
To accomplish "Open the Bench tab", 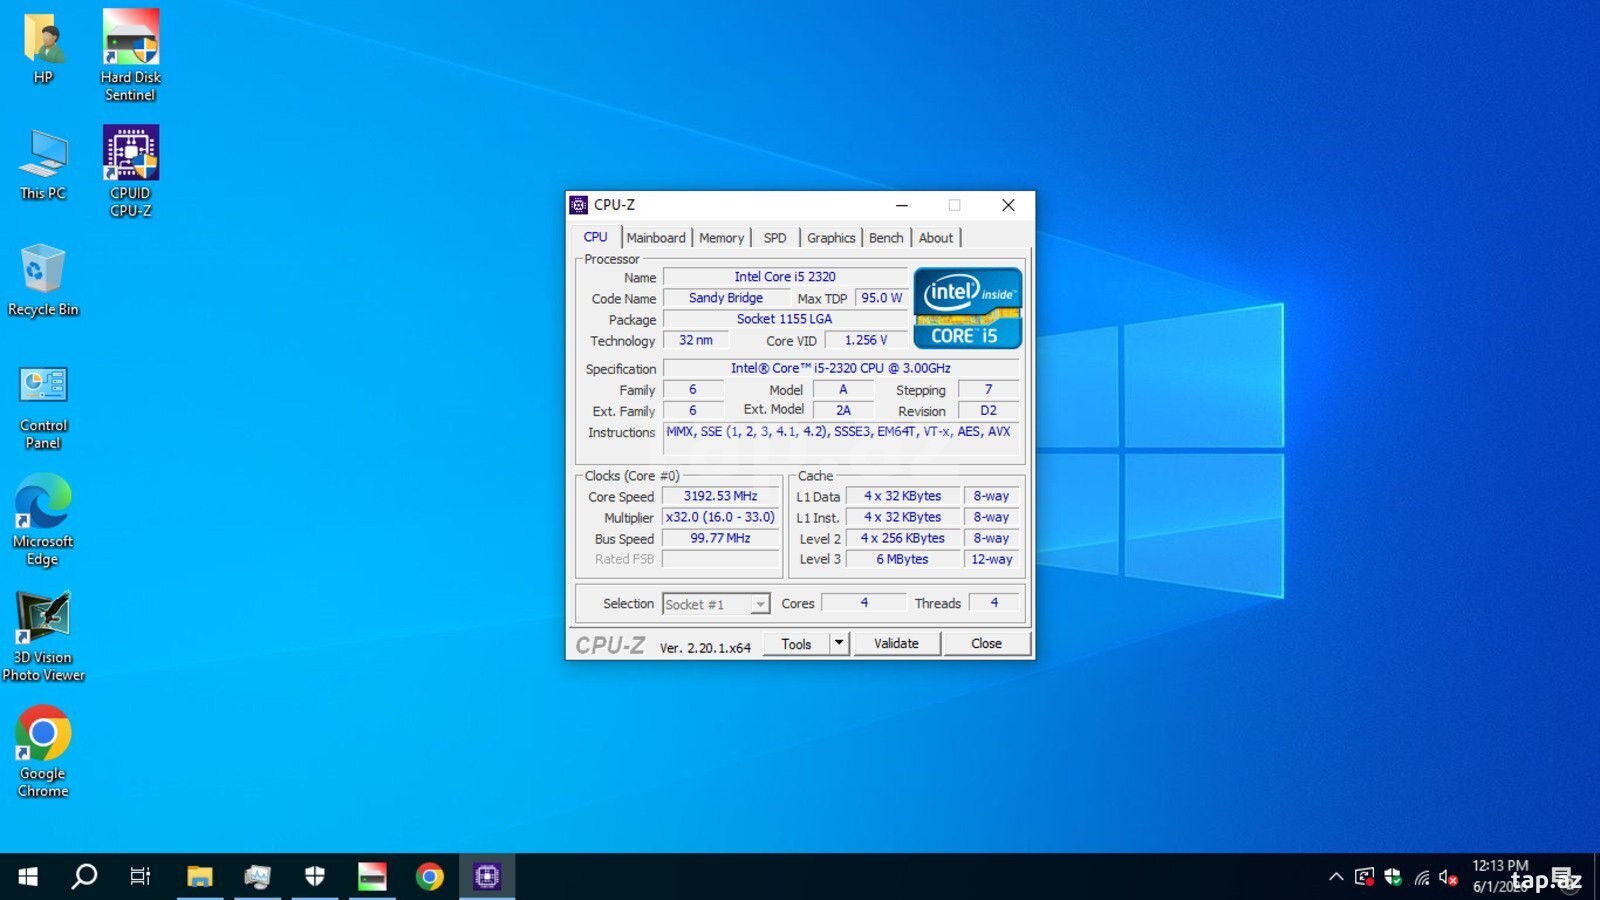I will point(886,238).
